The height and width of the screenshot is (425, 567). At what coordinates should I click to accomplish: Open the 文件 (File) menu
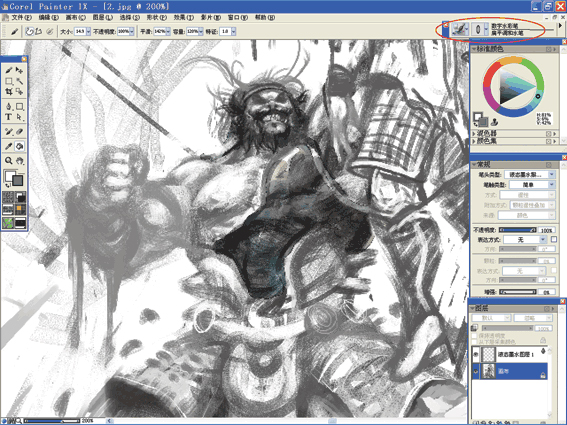tap(21, 17)
